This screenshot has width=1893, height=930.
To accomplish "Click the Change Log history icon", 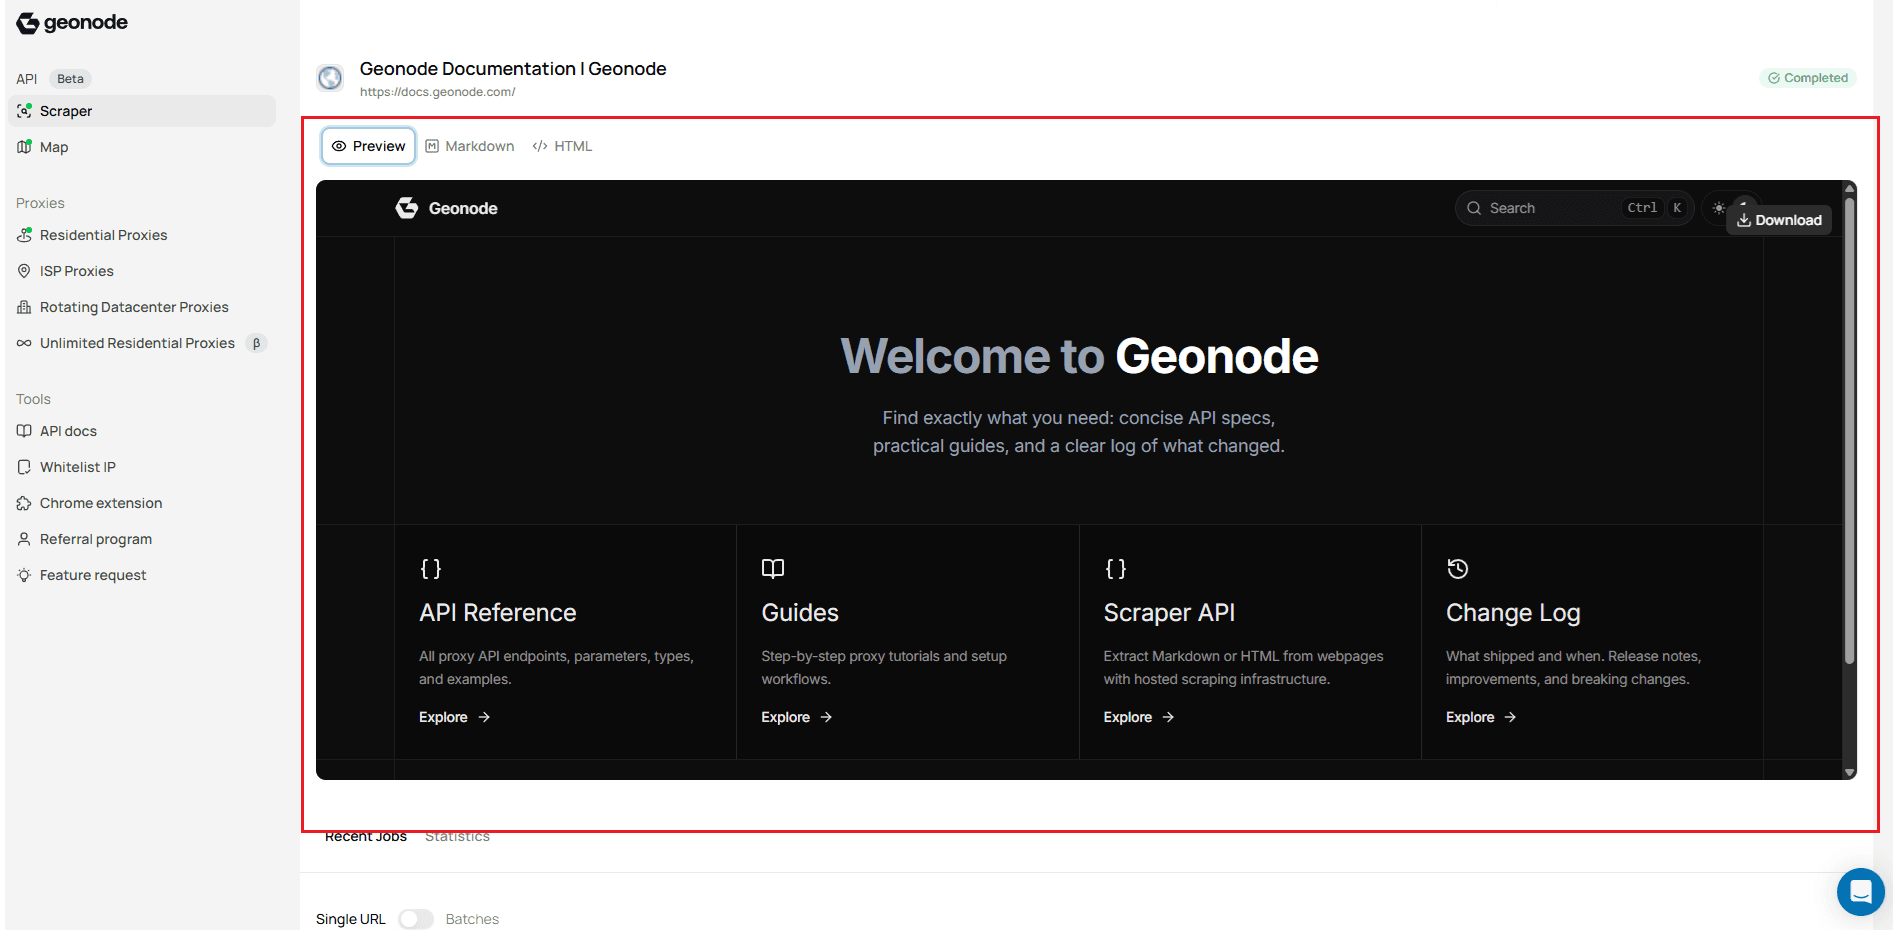I will pyautogui.click(x=1458, y=569).
